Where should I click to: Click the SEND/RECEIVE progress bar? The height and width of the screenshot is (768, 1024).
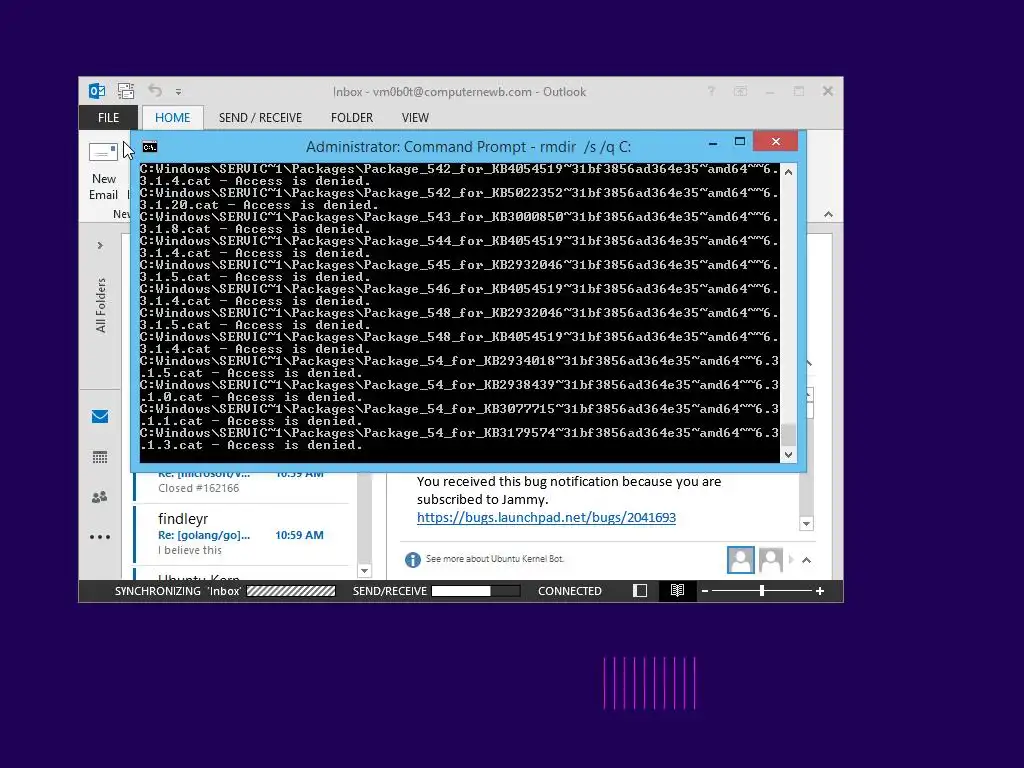[x=475, y=591]
